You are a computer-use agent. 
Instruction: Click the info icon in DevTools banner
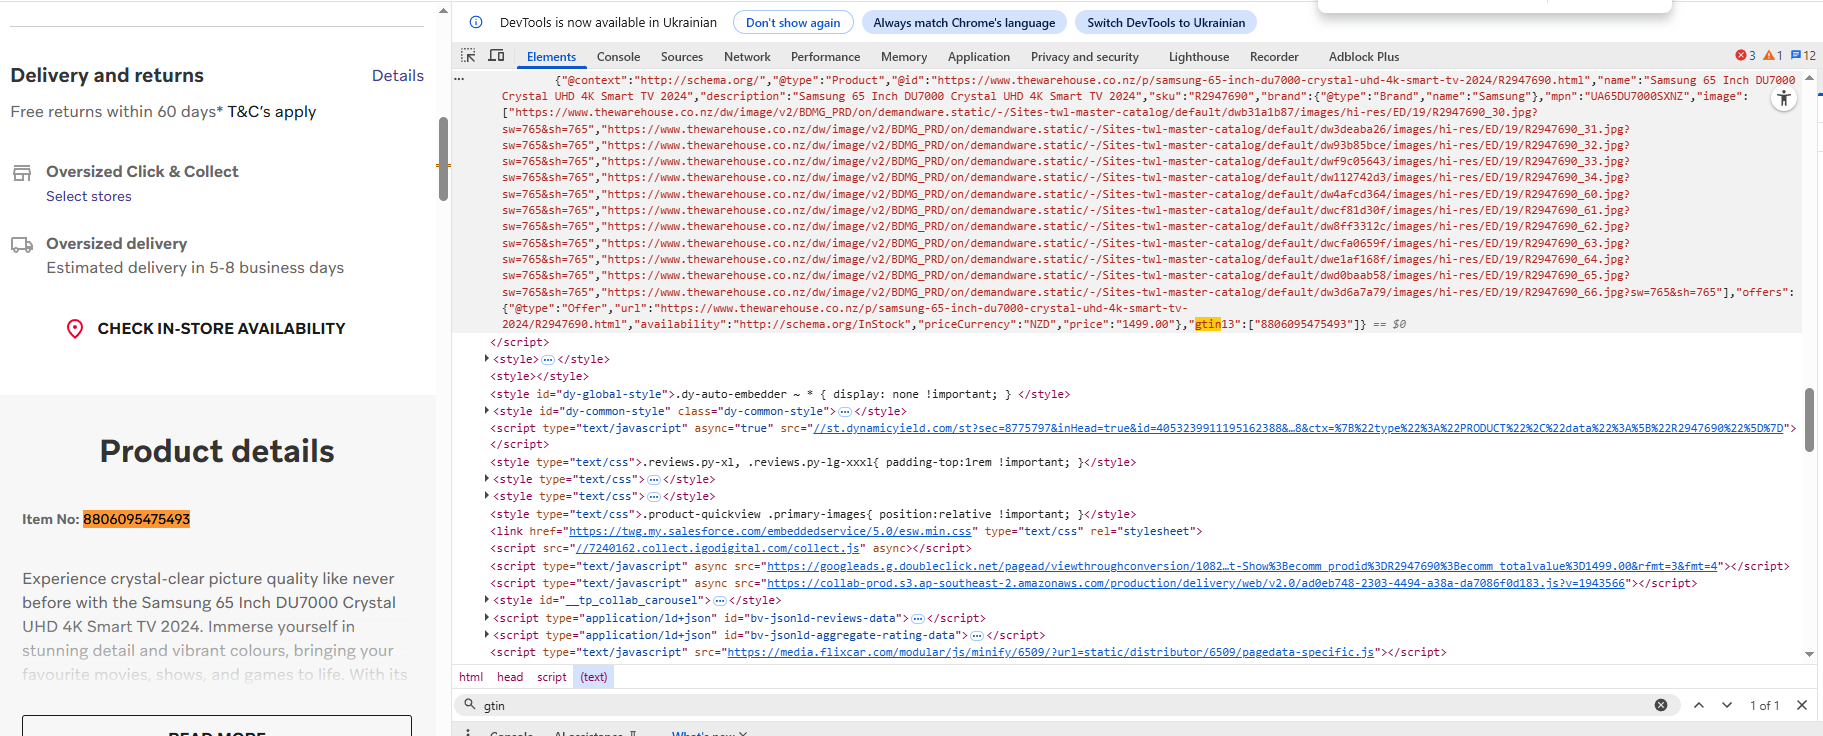pyautogui.click(x=477, y=22)
